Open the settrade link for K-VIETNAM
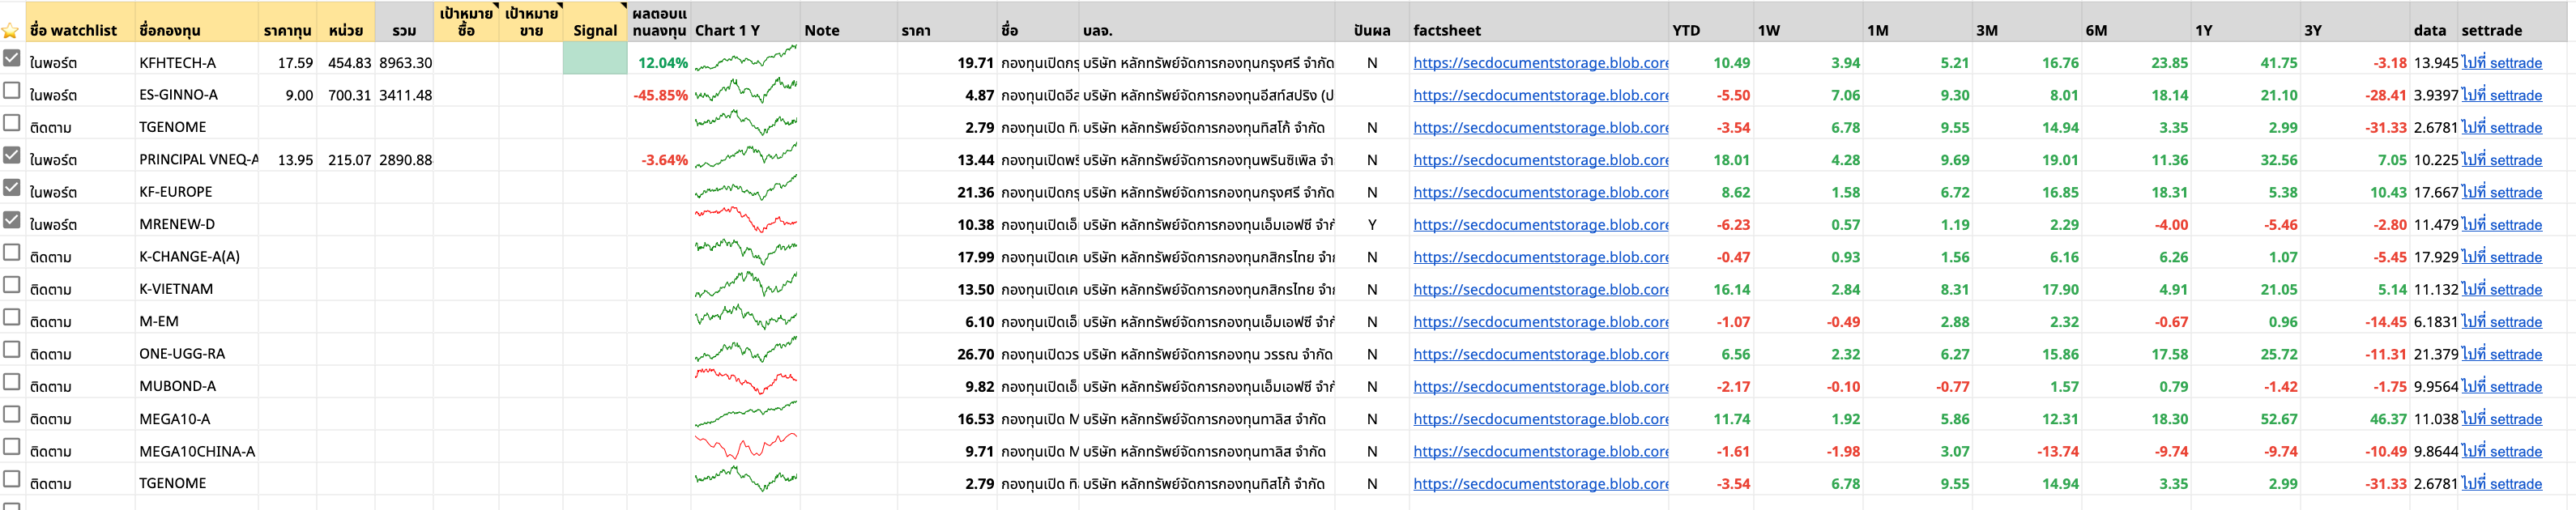 tap(2501, 289)
